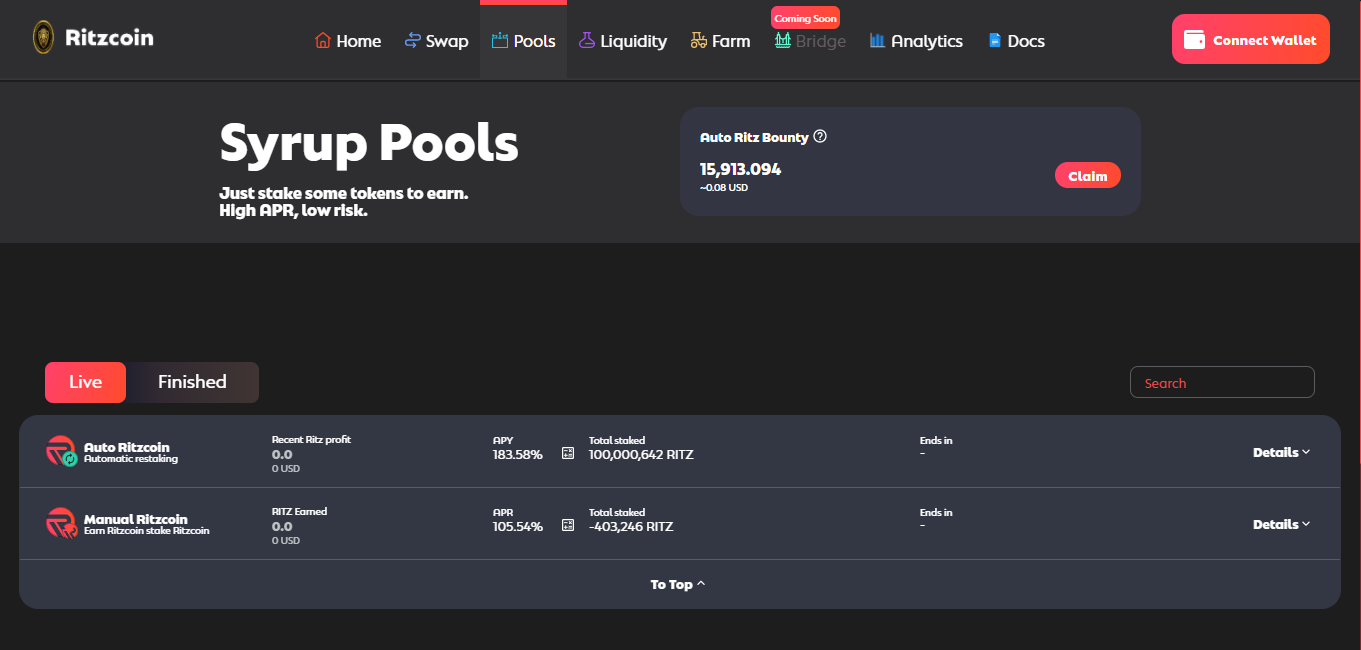This screenshot has height=650, width=1361.
Task: Click the help icon beside Auto Ritz Bounty
Action: point(820,137)
